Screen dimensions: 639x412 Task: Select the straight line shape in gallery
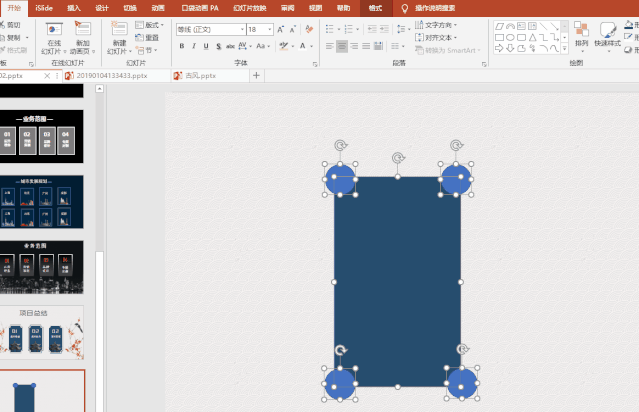pyautogui.click(x=543, y=26)
